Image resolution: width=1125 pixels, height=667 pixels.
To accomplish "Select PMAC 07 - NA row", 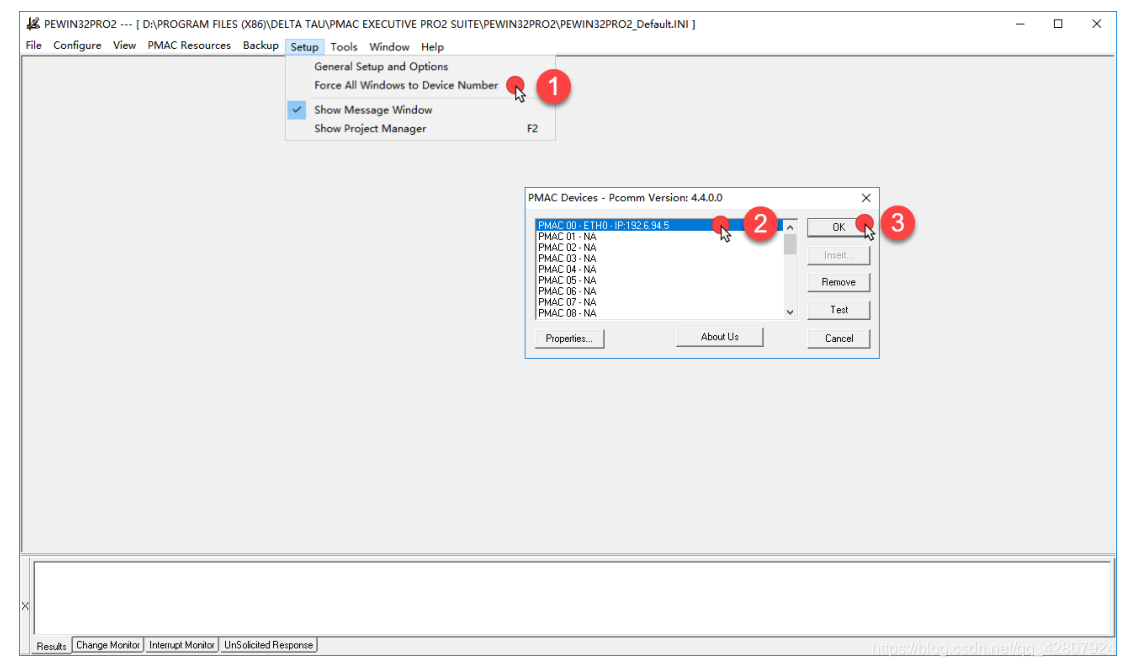I will click(659, 302).
